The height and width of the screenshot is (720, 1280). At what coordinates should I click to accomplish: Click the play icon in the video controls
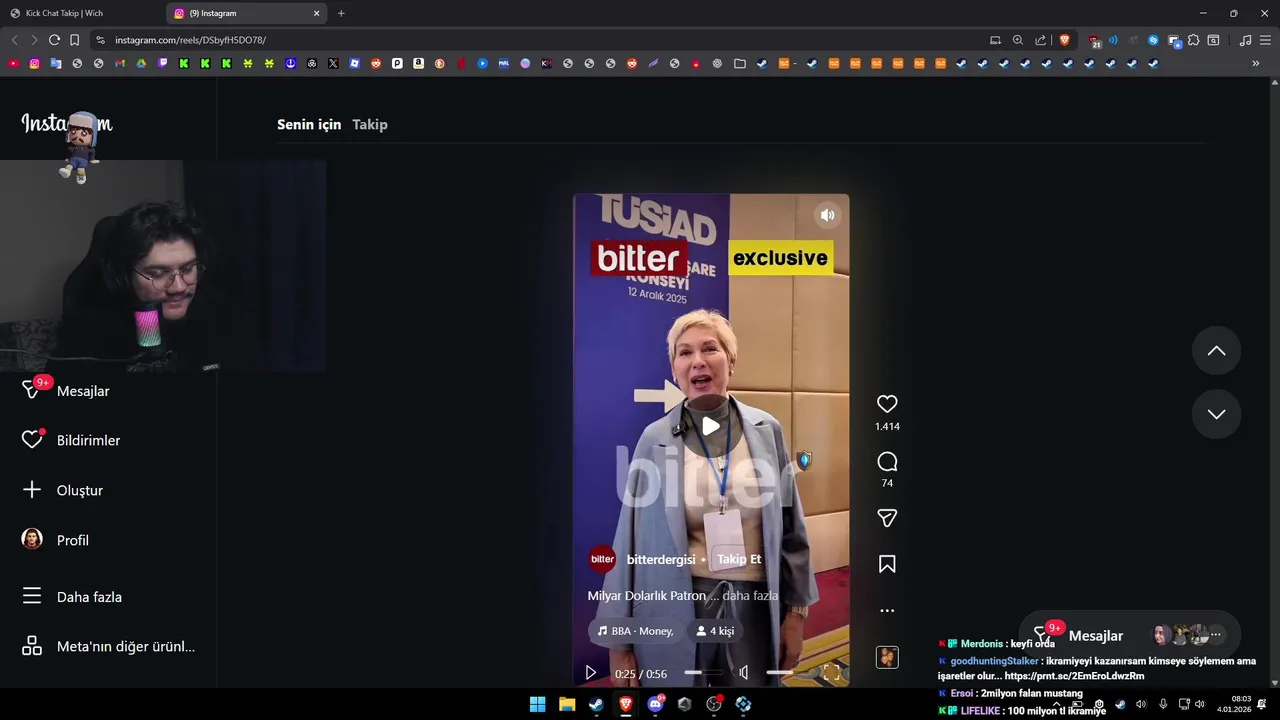click(591, 673)
